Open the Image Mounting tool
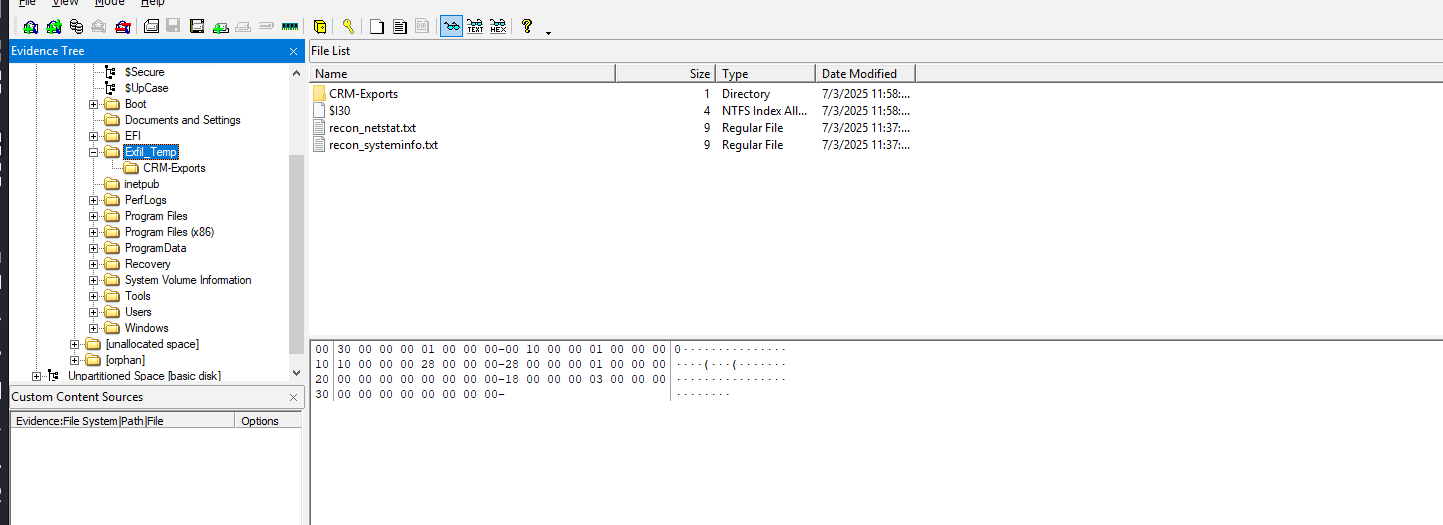This screenshot has width=1443, height=525. (x=76, y=27)
